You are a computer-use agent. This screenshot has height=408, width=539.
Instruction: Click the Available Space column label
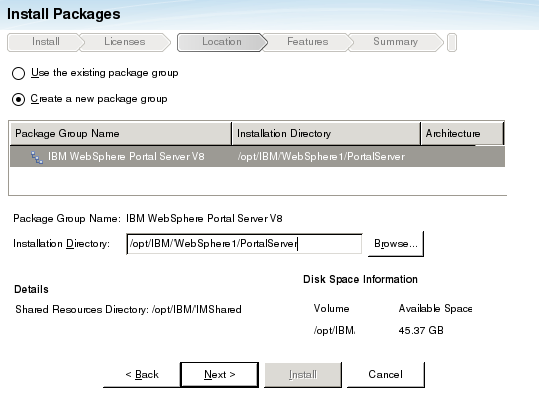(x=435, y=308)
